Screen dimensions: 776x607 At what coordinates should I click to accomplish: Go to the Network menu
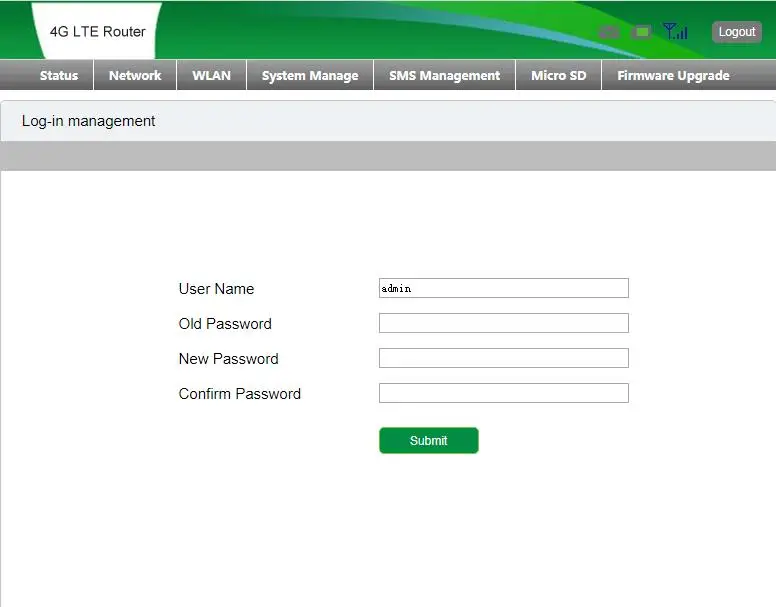point(135,76)
